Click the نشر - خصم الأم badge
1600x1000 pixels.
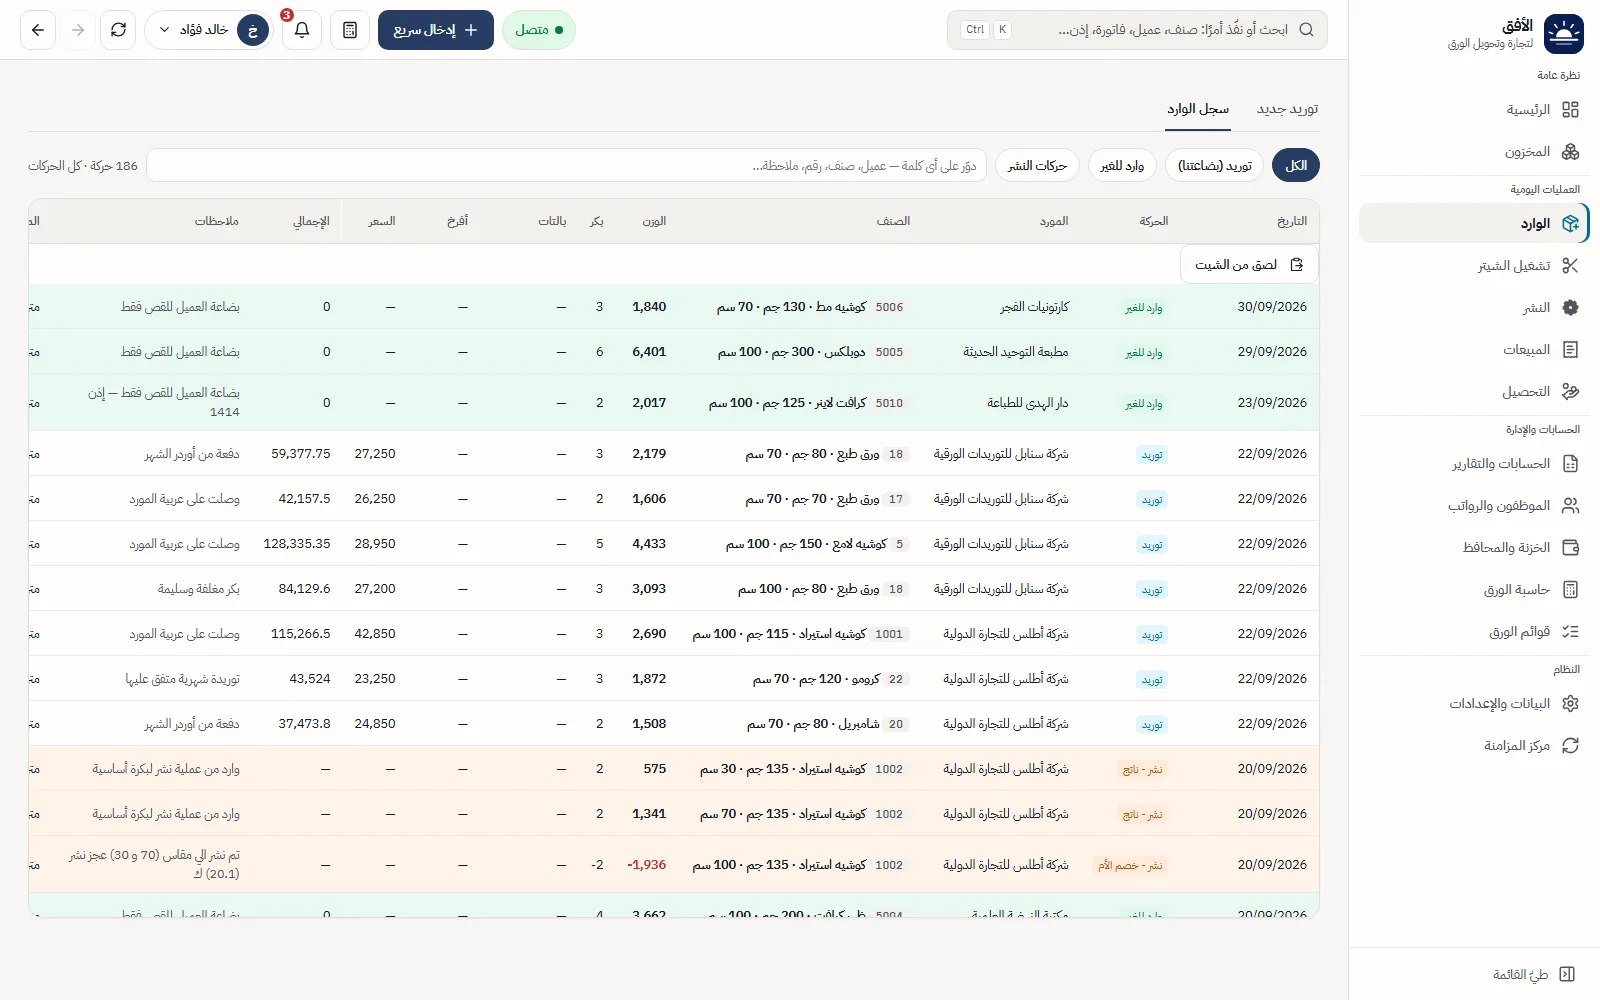click(x=1130, y=865)
